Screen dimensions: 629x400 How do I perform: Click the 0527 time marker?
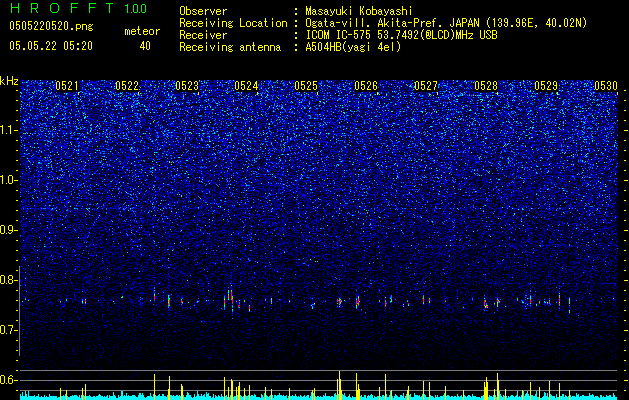(426, 86)
